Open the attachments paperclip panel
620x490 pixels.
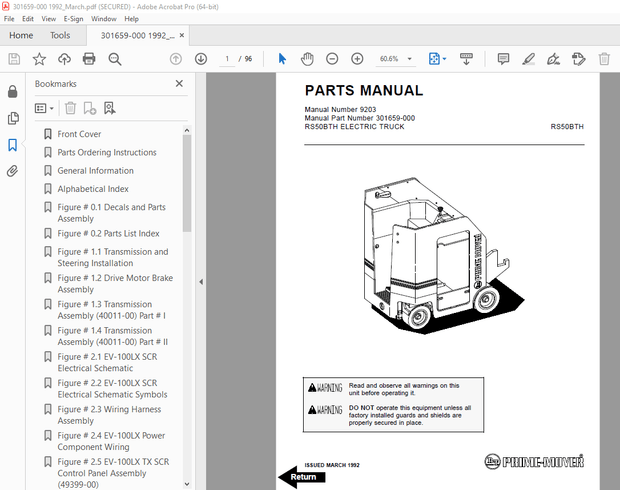[13, 171]
